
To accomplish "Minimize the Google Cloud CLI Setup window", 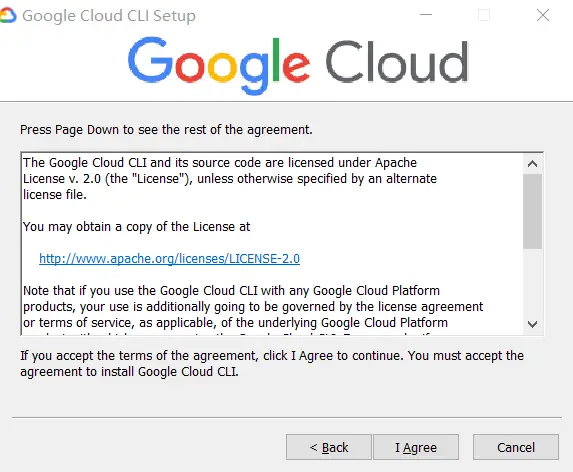I will [426, 15].
